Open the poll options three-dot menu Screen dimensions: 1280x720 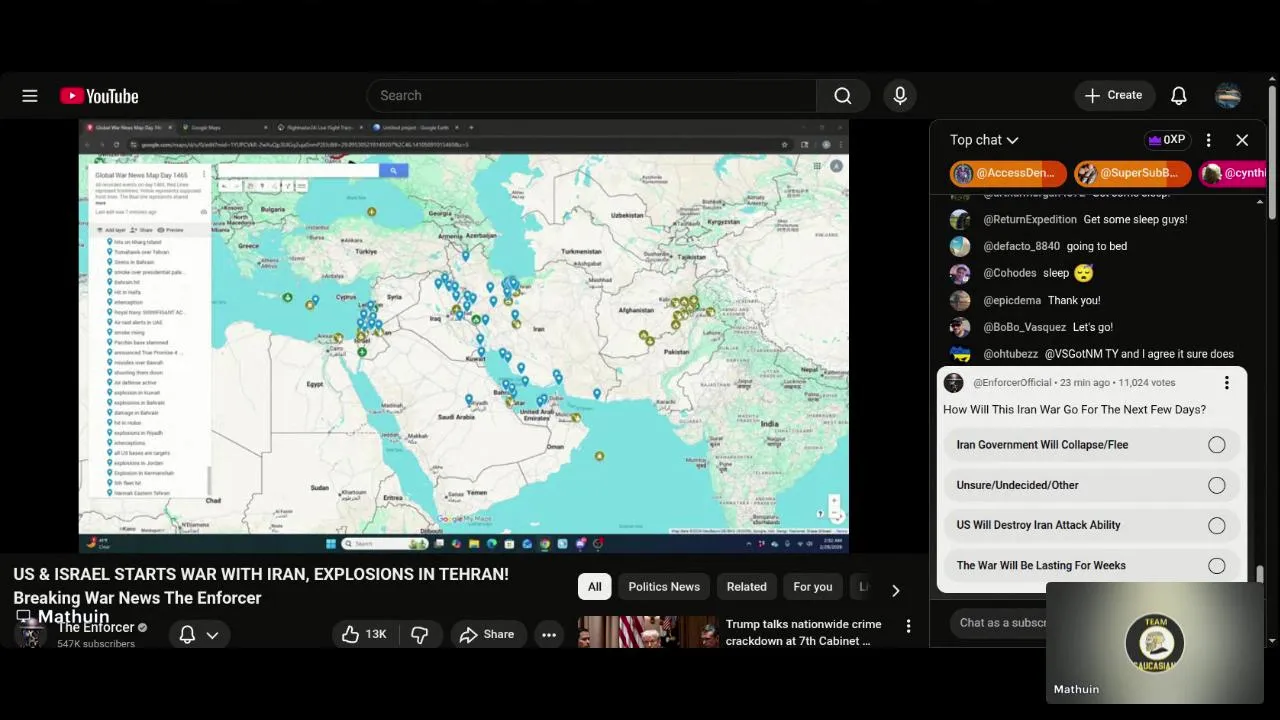[1226, 383]
